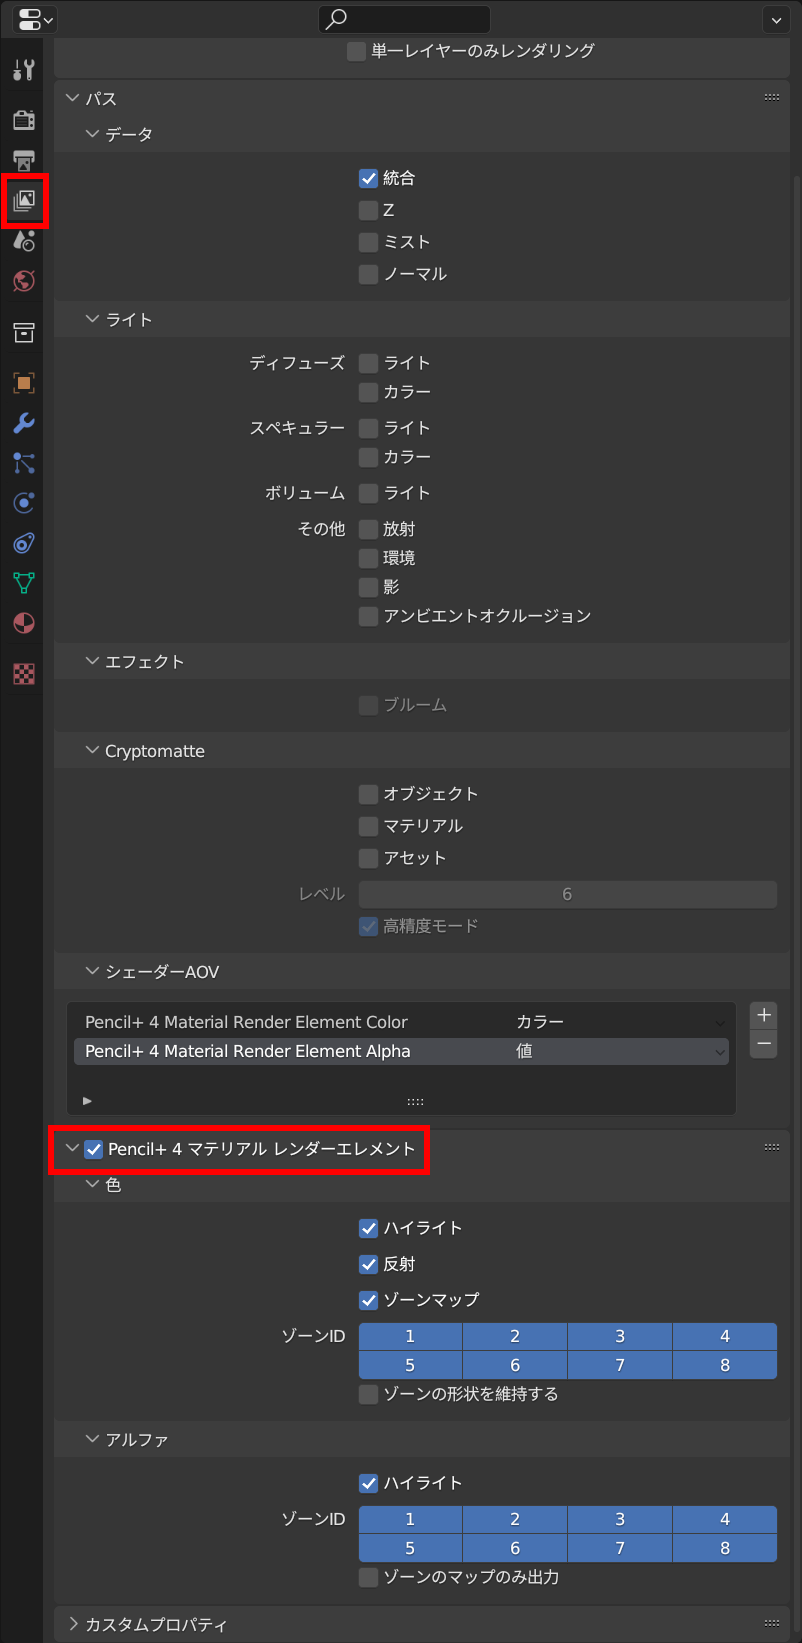The width and height of the screenshot is (802, 1643).
Task: Open the Modifiers wrench tab
Action: tap(24, 422)
